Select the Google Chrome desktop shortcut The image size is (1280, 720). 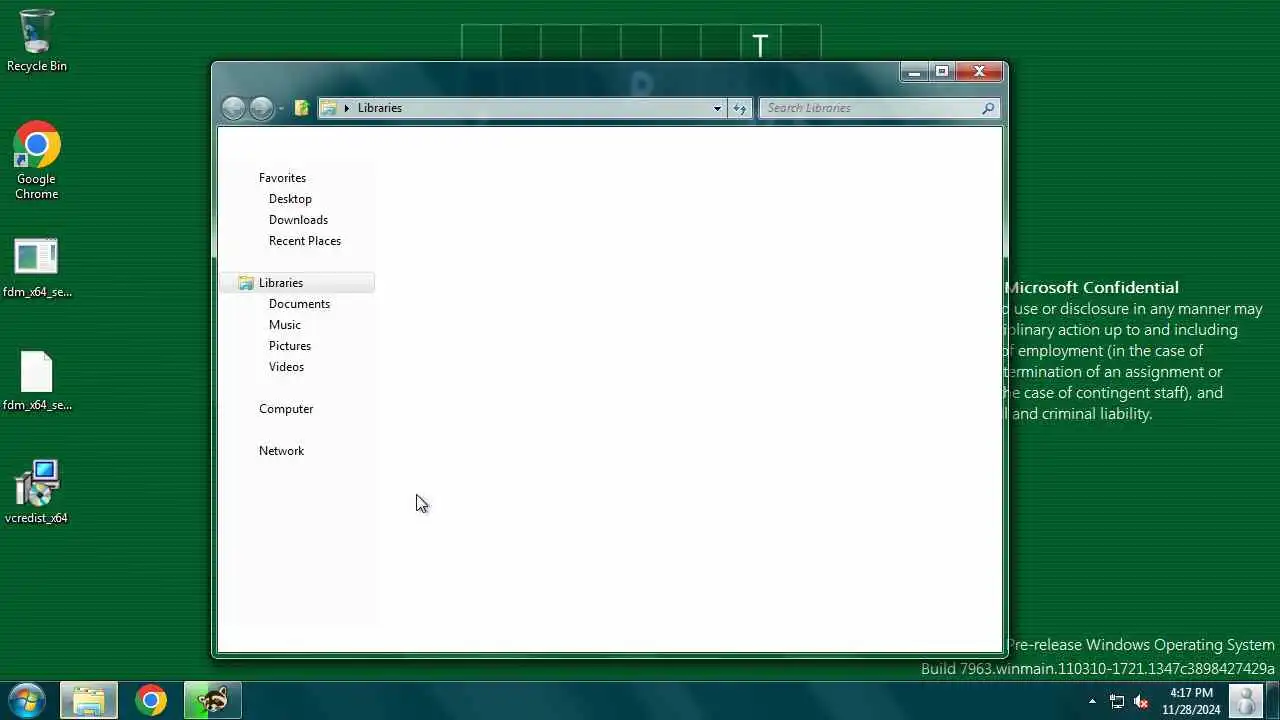37,161
